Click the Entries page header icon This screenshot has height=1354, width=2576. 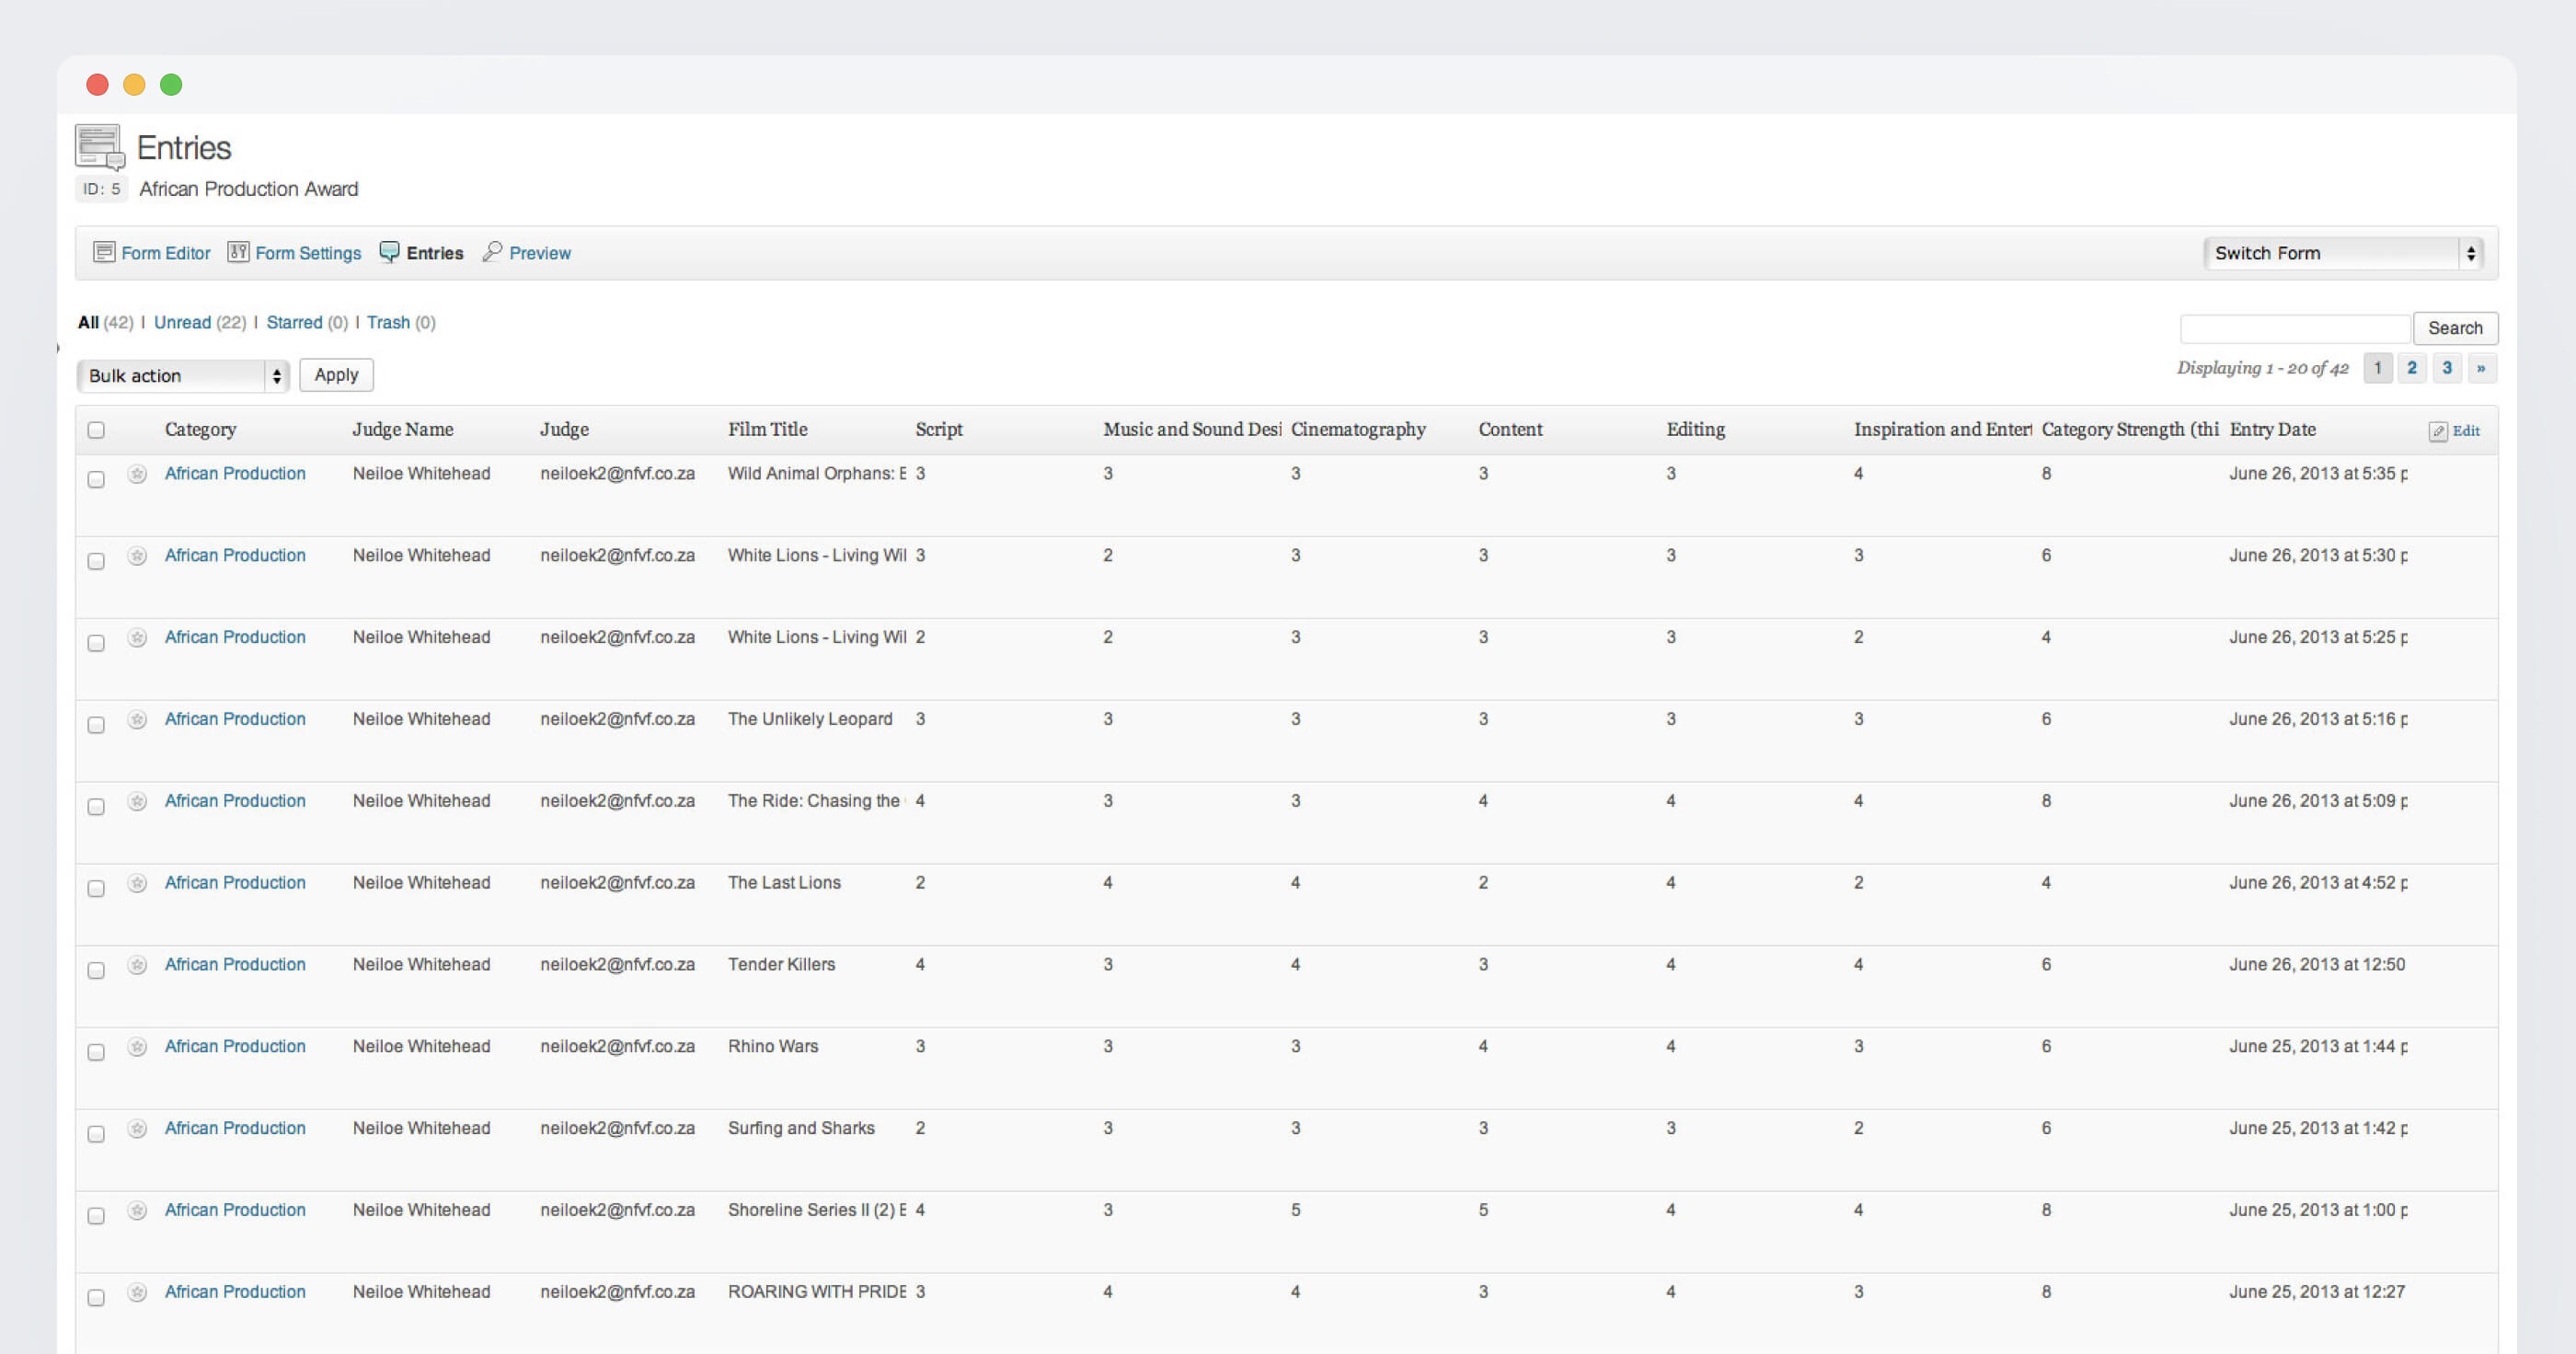click(x=99, y=148)
